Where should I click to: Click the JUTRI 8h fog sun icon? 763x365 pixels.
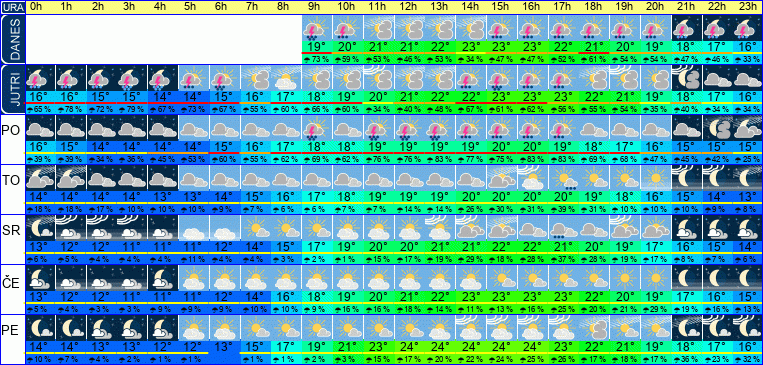(286, 78)
